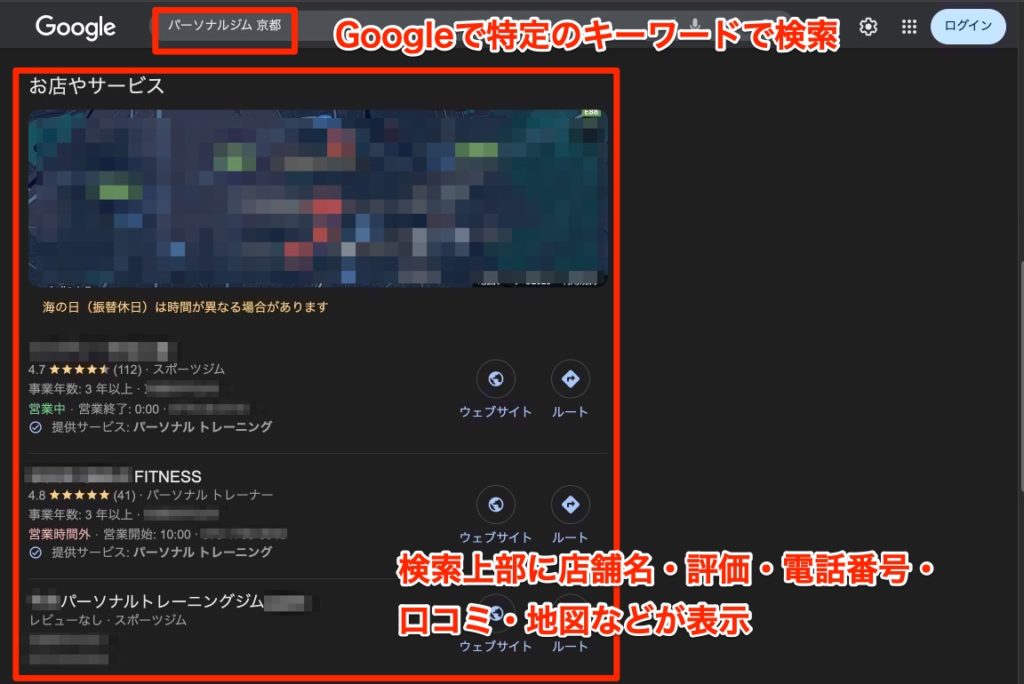Focus search box containing パーソナルジム 京都
1024x684 pixels.
click(225, 25)
